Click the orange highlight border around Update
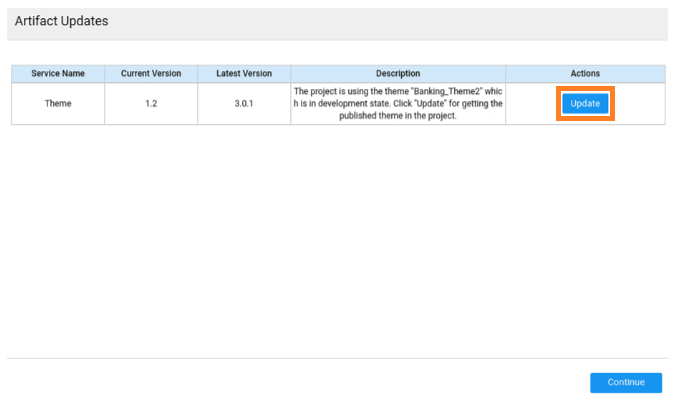Image resolution: width=676 pixels, height=408 pixels. click(x=585, y=88)
